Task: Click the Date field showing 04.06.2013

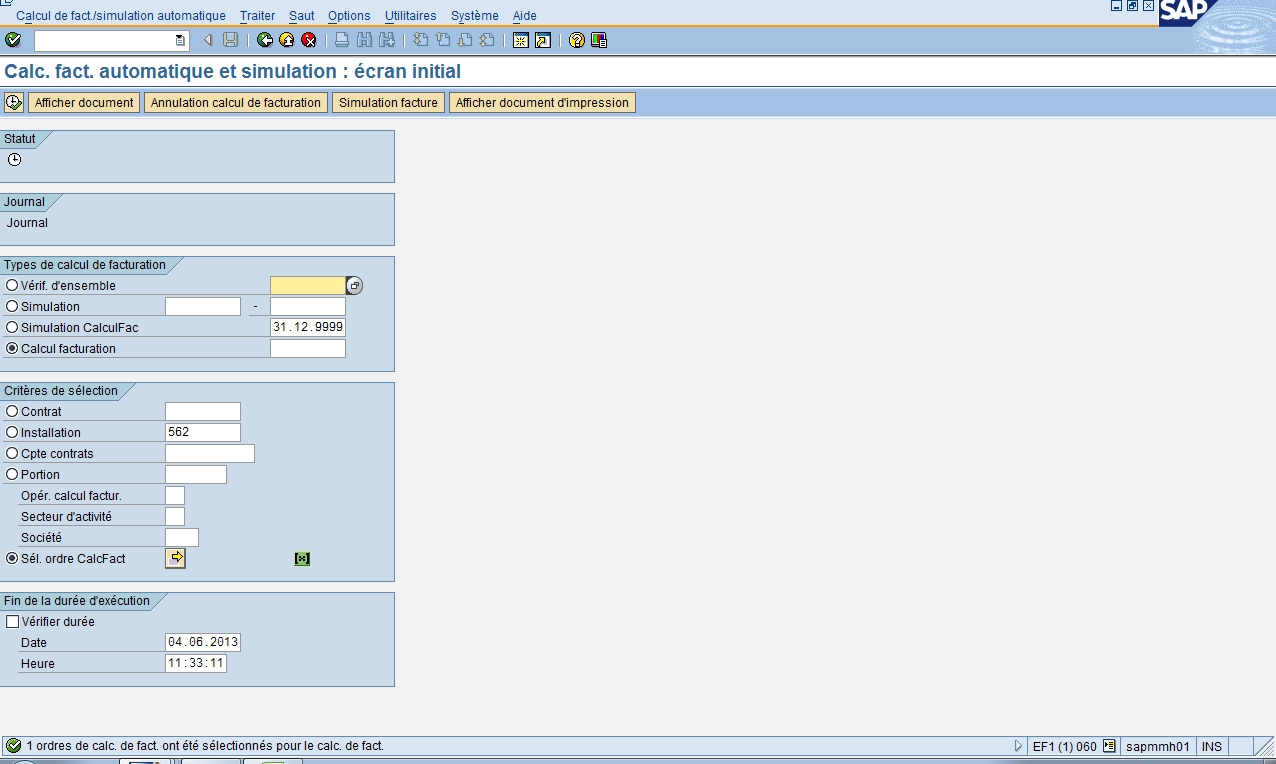Action: (x=203, y=642)
